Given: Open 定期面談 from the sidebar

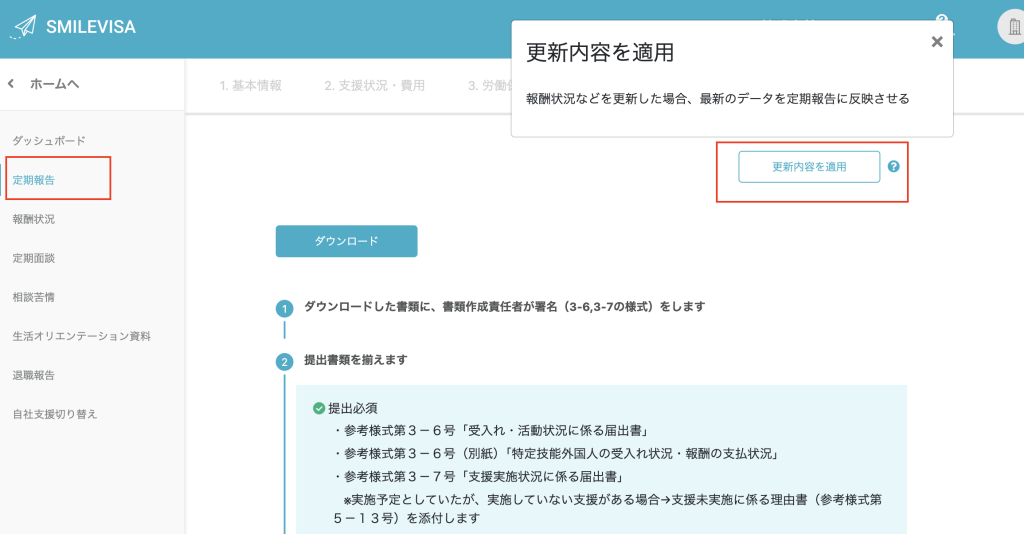Looking at the screenshot, I should tap(33, 258).
